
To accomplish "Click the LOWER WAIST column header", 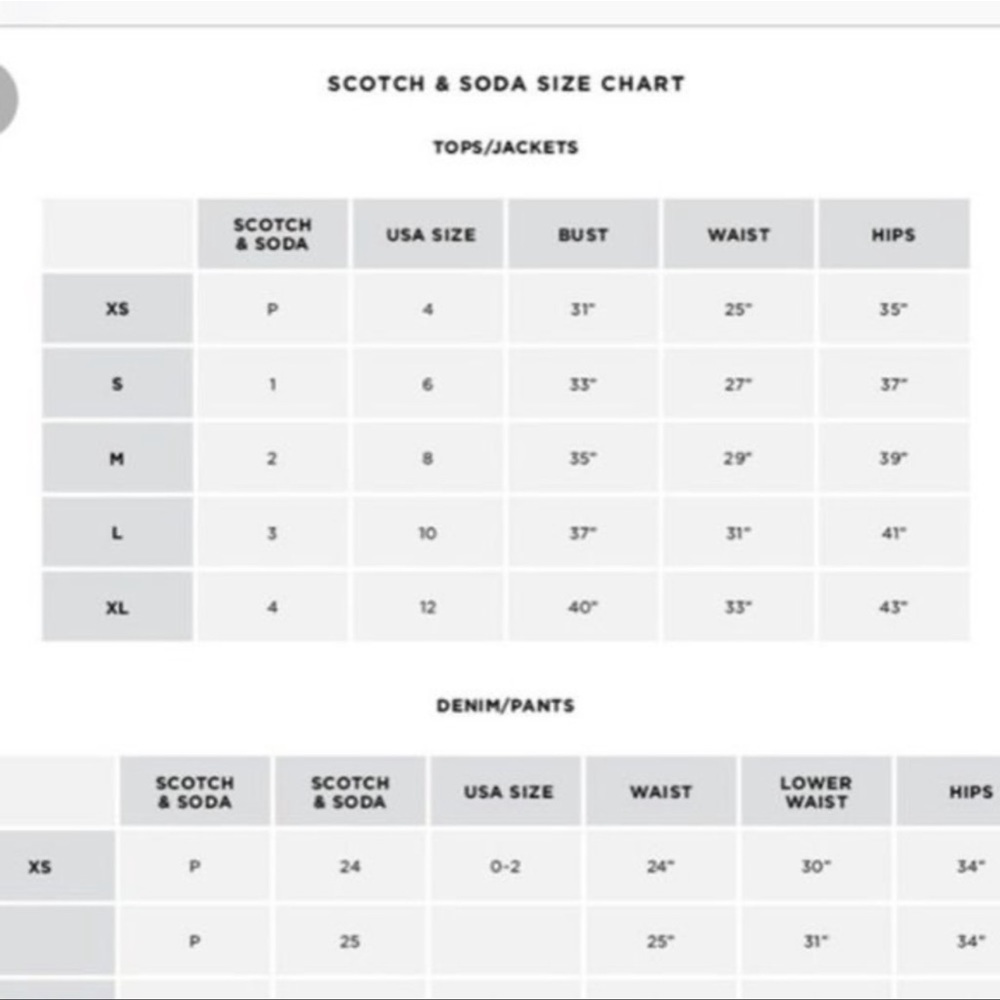I will [816, 791].
